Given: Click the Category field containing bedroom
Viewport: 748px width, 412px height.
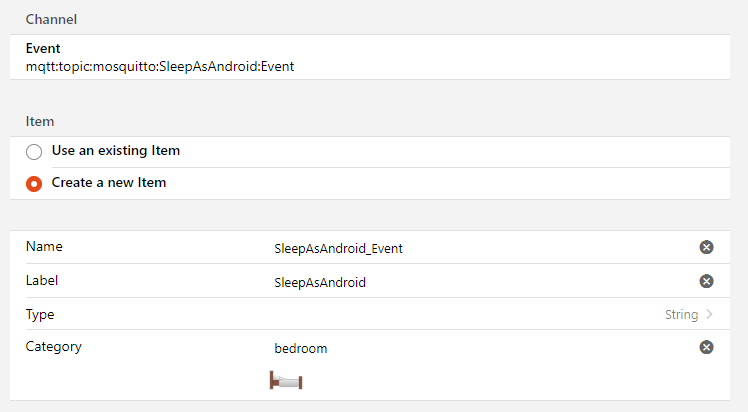Looking at the screenshot, I should (301, 349).
